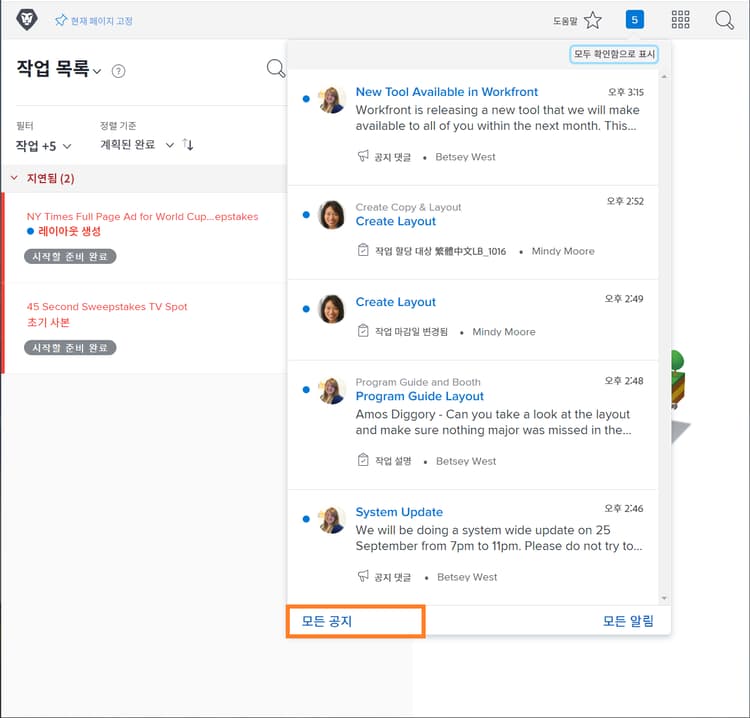
Task: Click avatar on System Update notification
Action: pyautogui.click(x=331, y=519)
